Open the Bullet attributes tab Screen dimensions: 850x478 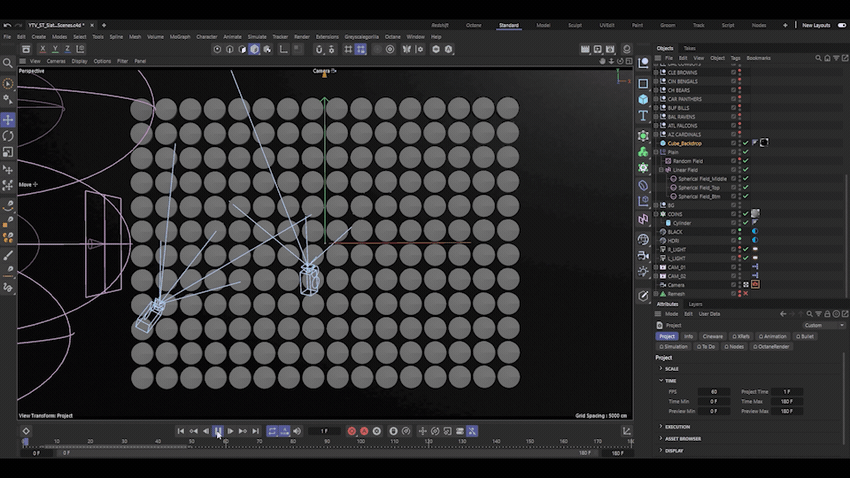pos(805,337)
